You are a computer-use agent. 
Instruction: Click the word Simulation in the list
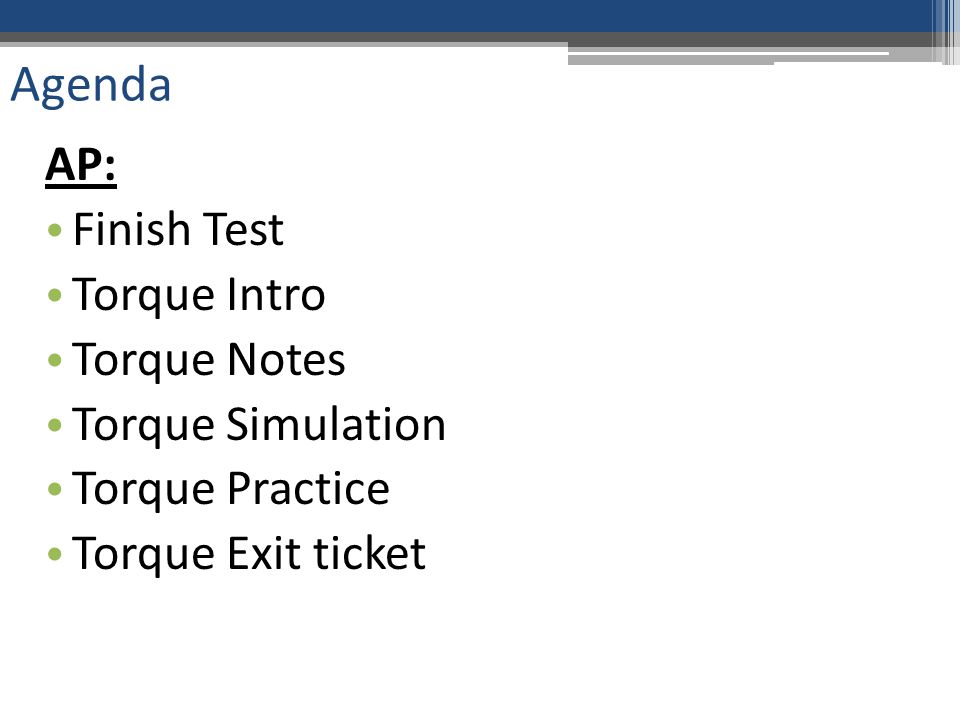tap(336, 424)
